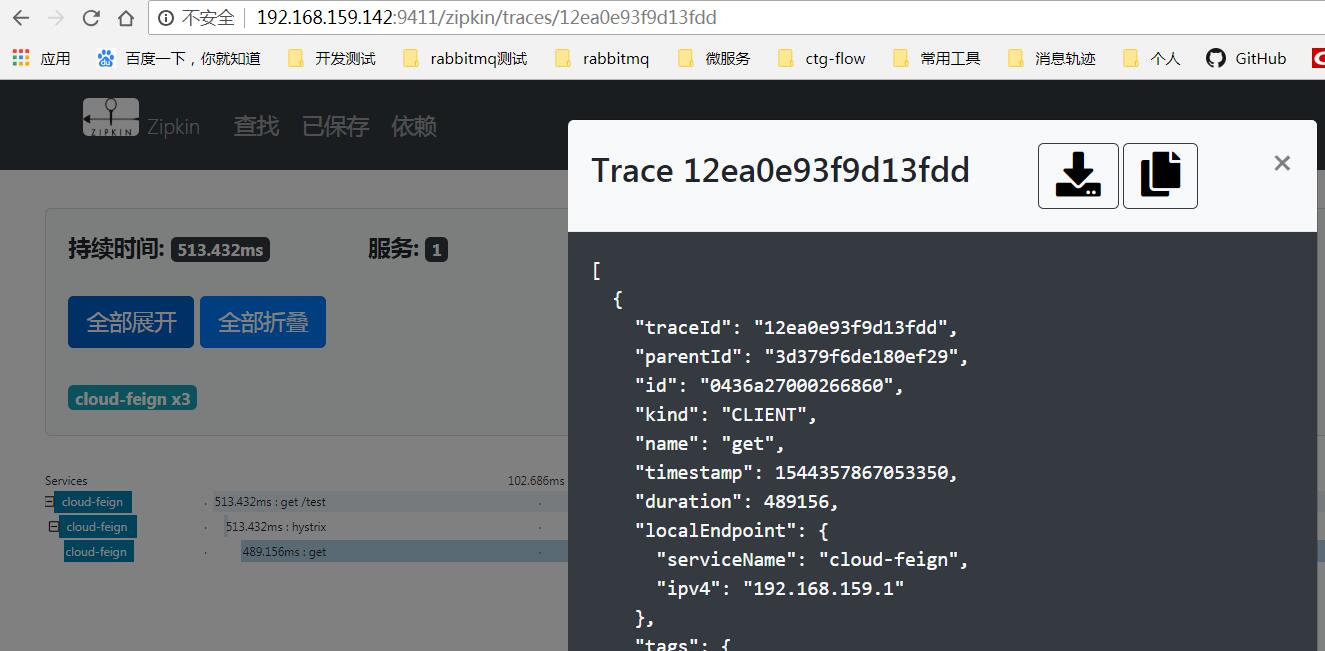
Task: Click the Zipkin logo image
Action: click(x=111, y=117)
